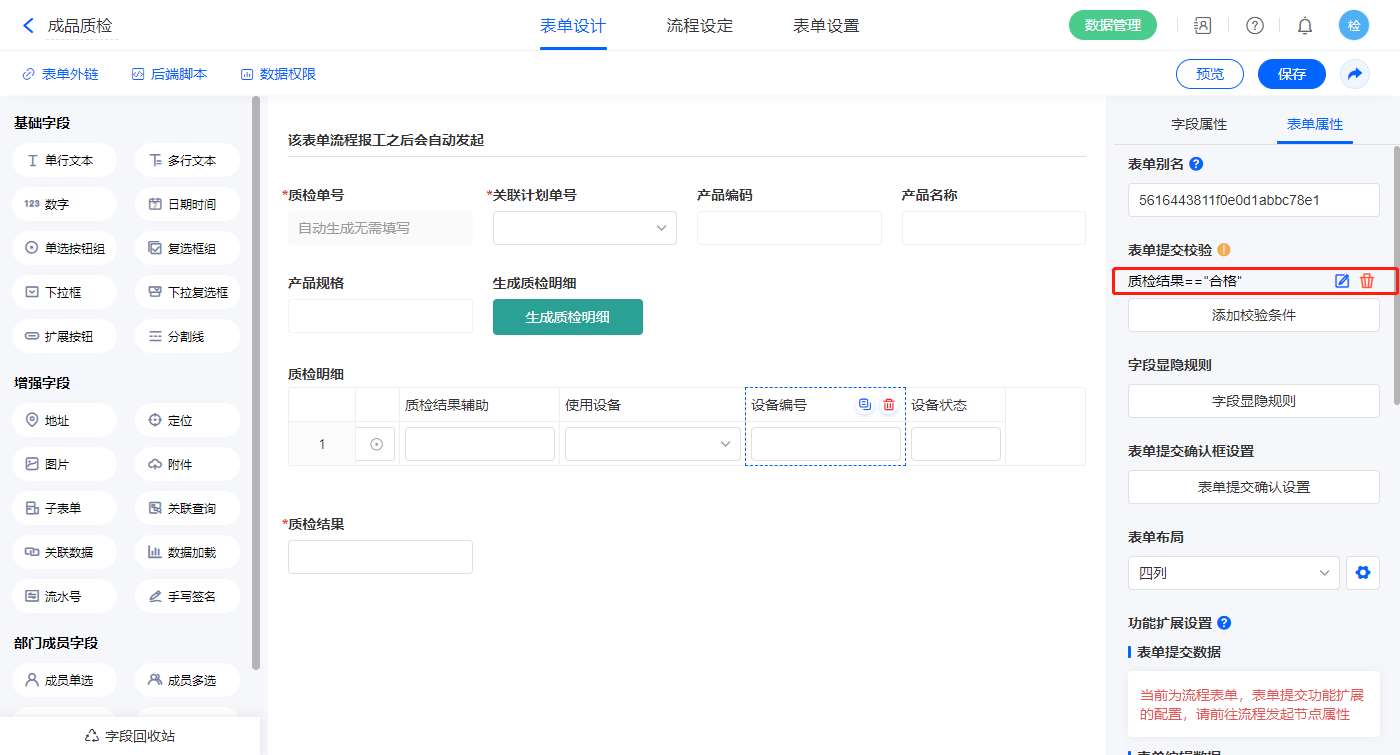Click the back arrow next to 成品质检
The width and height of the screenshot is (1400, 755).
tap(28, 26)
